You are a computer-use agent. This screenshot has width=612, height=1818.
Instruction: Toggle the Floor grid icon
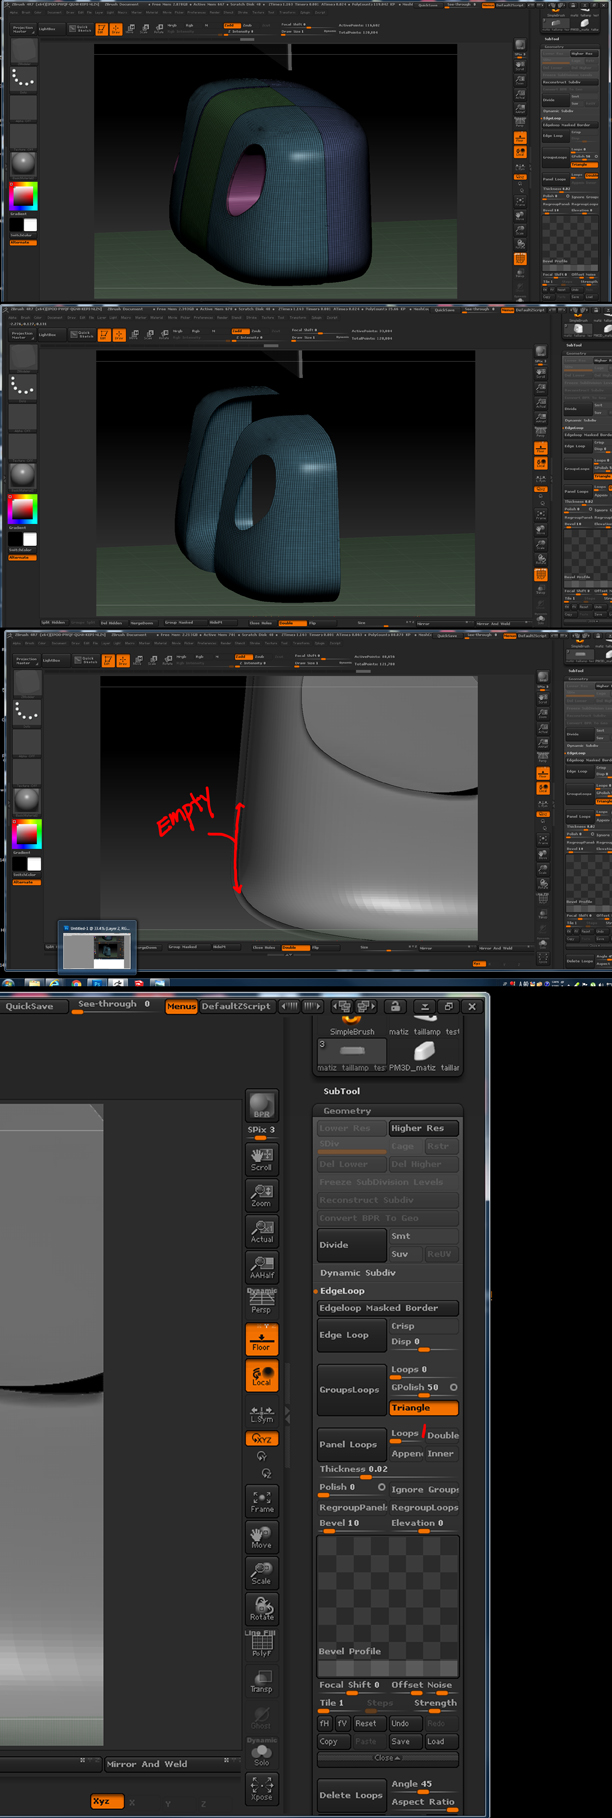point(262,1340)
